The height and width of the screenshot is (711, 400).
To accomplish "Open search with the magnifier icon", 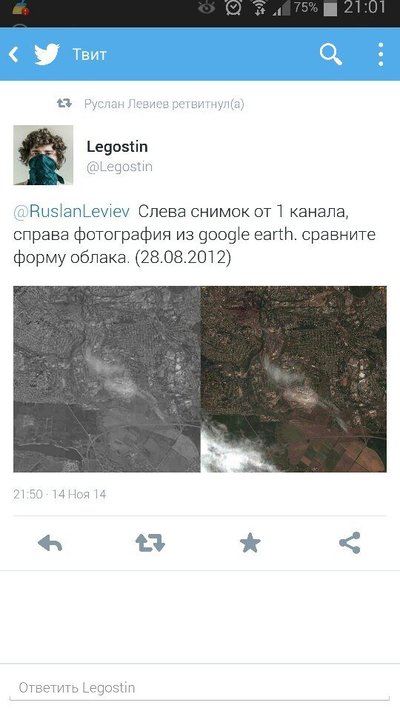I will pyautogui.click(x=331, y=55).
